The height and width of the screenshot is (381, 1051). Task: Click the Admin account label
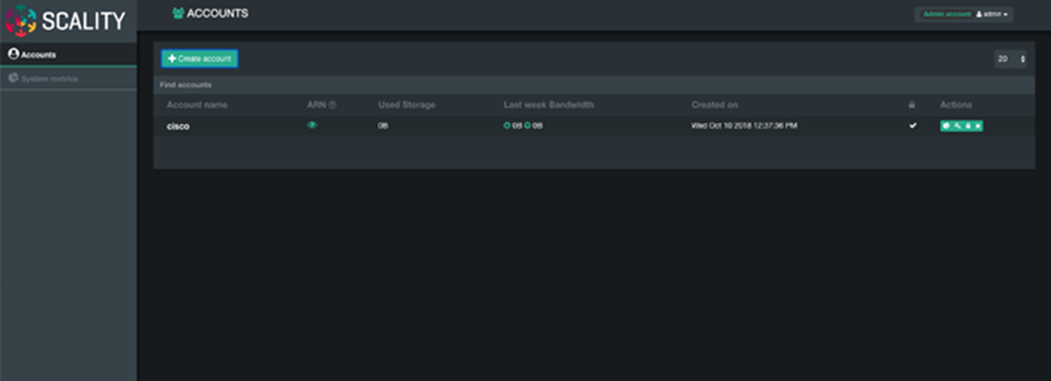tap(946, 14)
